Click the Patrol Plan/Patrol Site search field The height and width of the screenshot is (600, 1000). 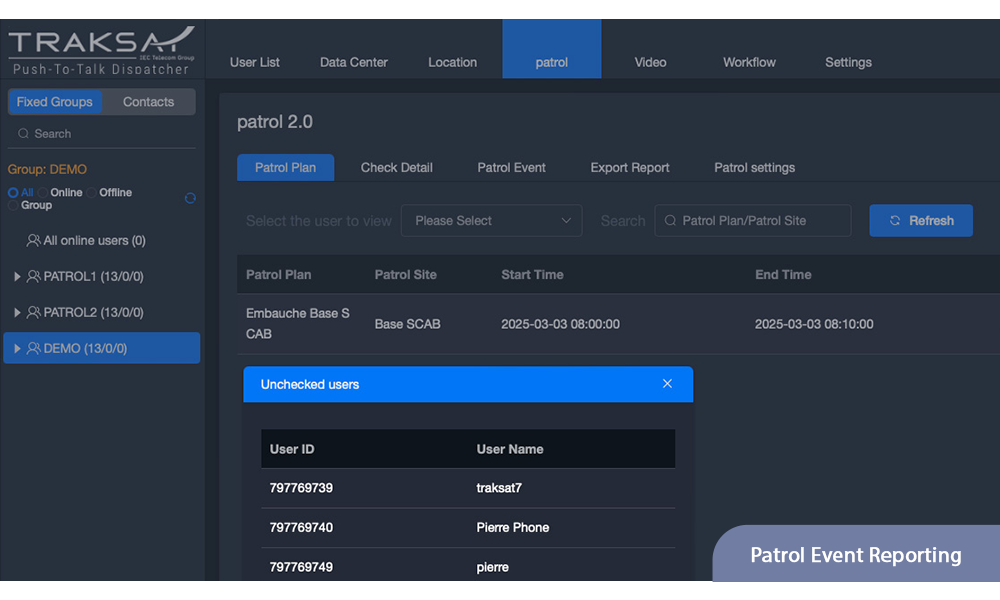coord(760,221)
